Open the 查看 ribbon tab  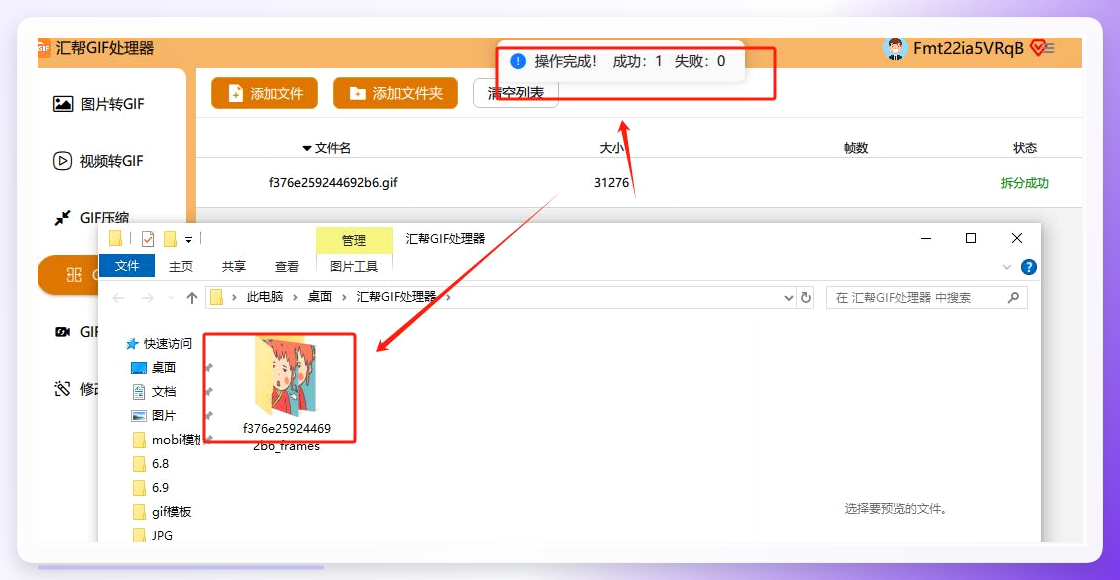287,266
